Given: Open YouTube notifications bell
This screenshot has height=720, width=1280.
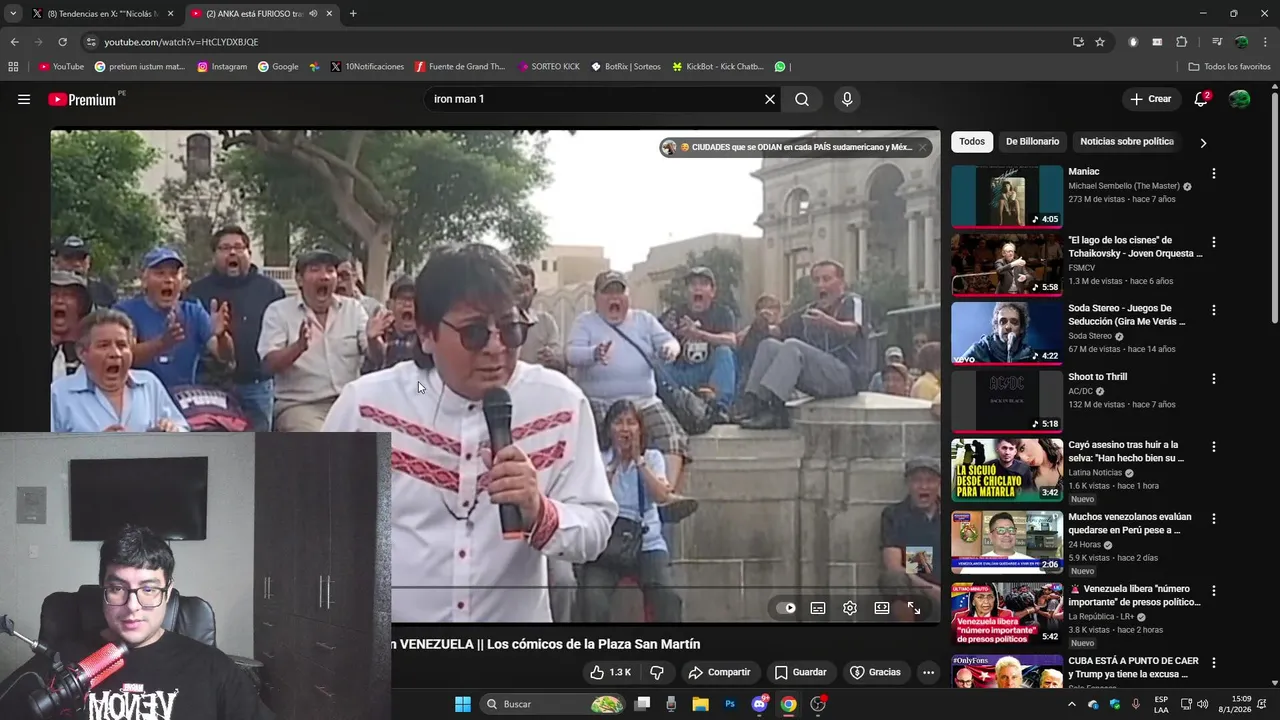Looking at the screenshot, I should 1201,99.
